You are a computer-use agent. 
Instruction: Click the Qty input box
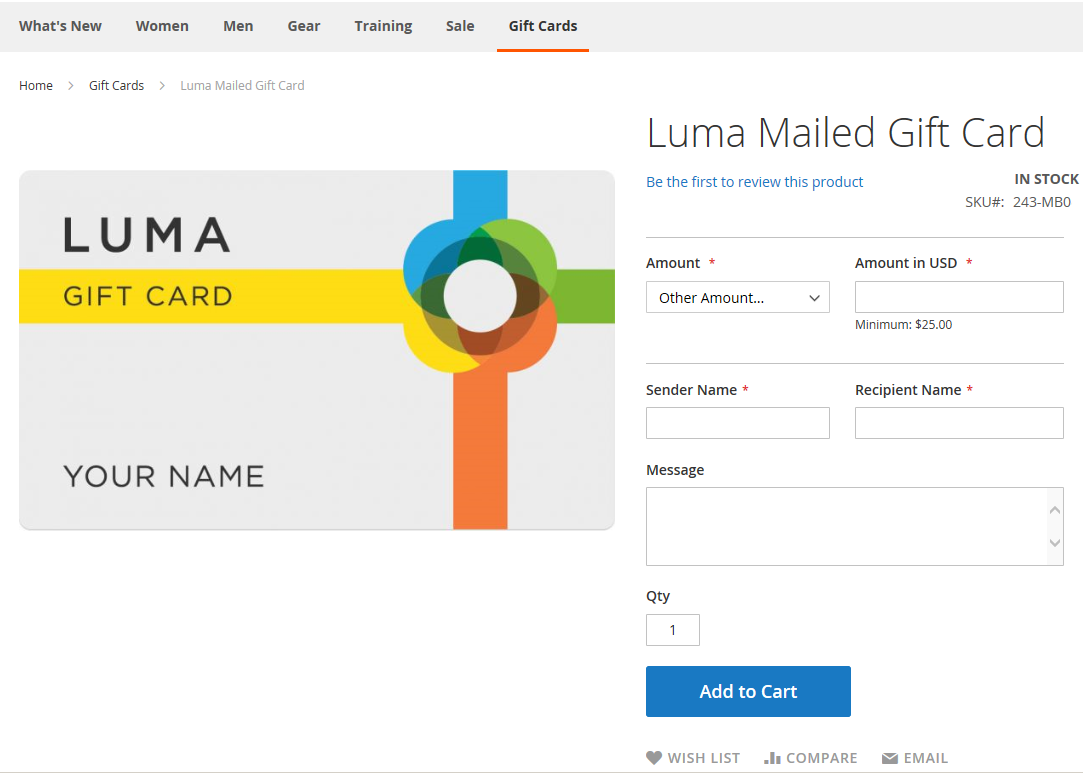click(x=673, y=630)
